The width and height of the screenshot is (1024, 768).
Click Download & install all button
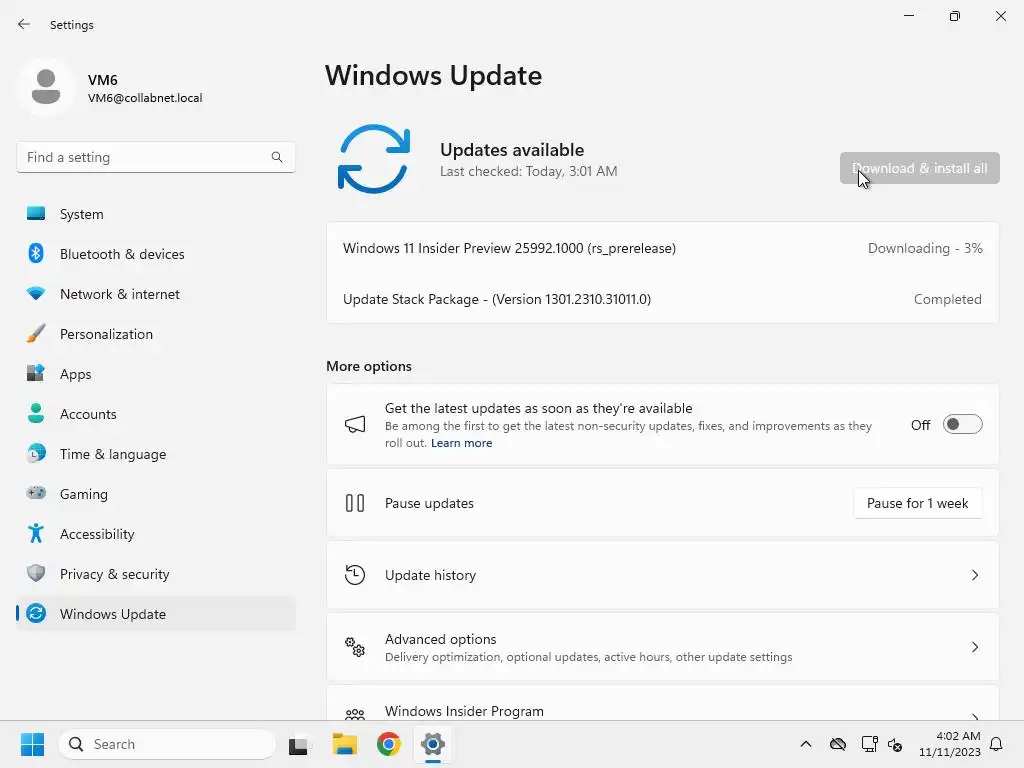(920, 168)
